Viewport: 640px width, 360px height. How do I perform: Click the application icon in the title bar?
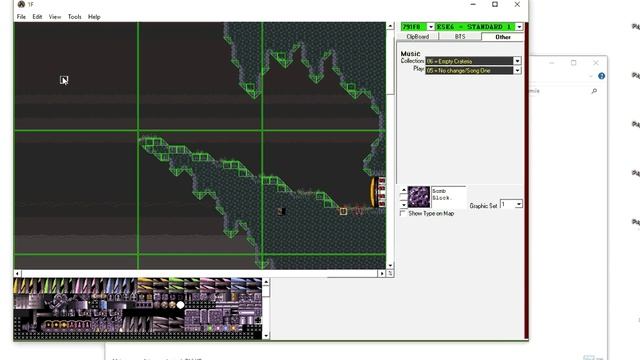tap(21, 4)
